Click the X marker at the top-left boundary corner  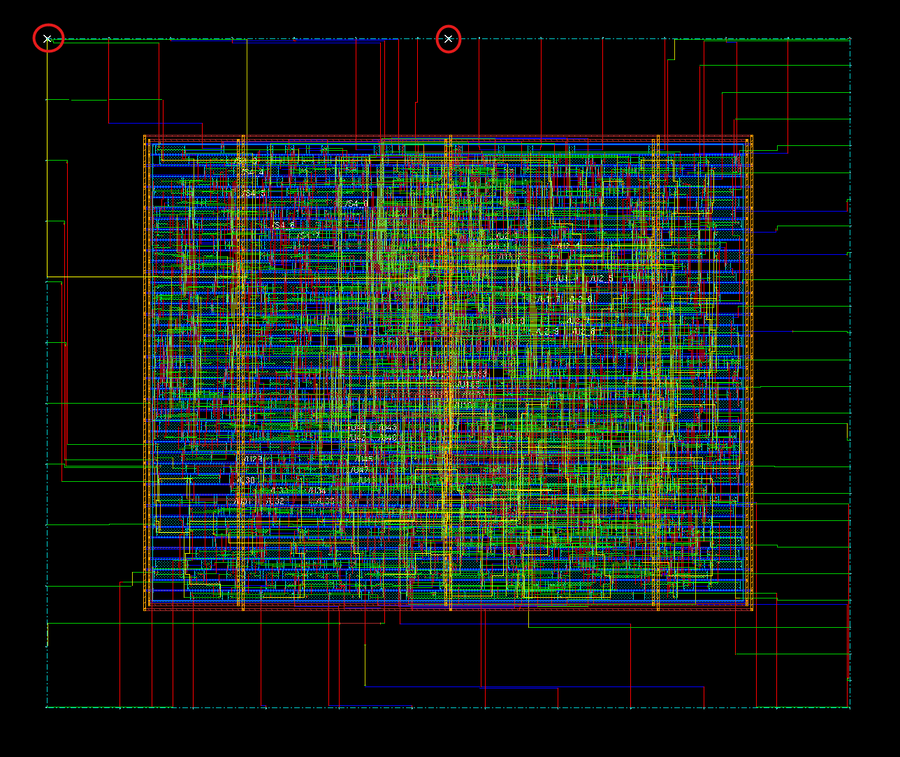point(48,38)
